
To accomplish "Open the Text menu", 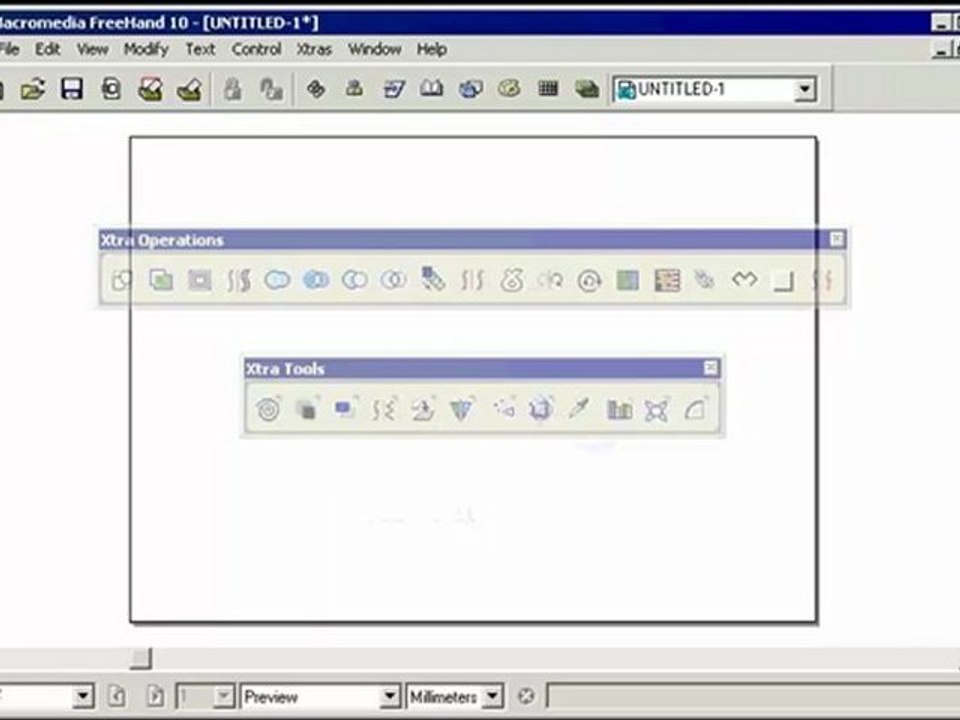I will coord(200,50).
